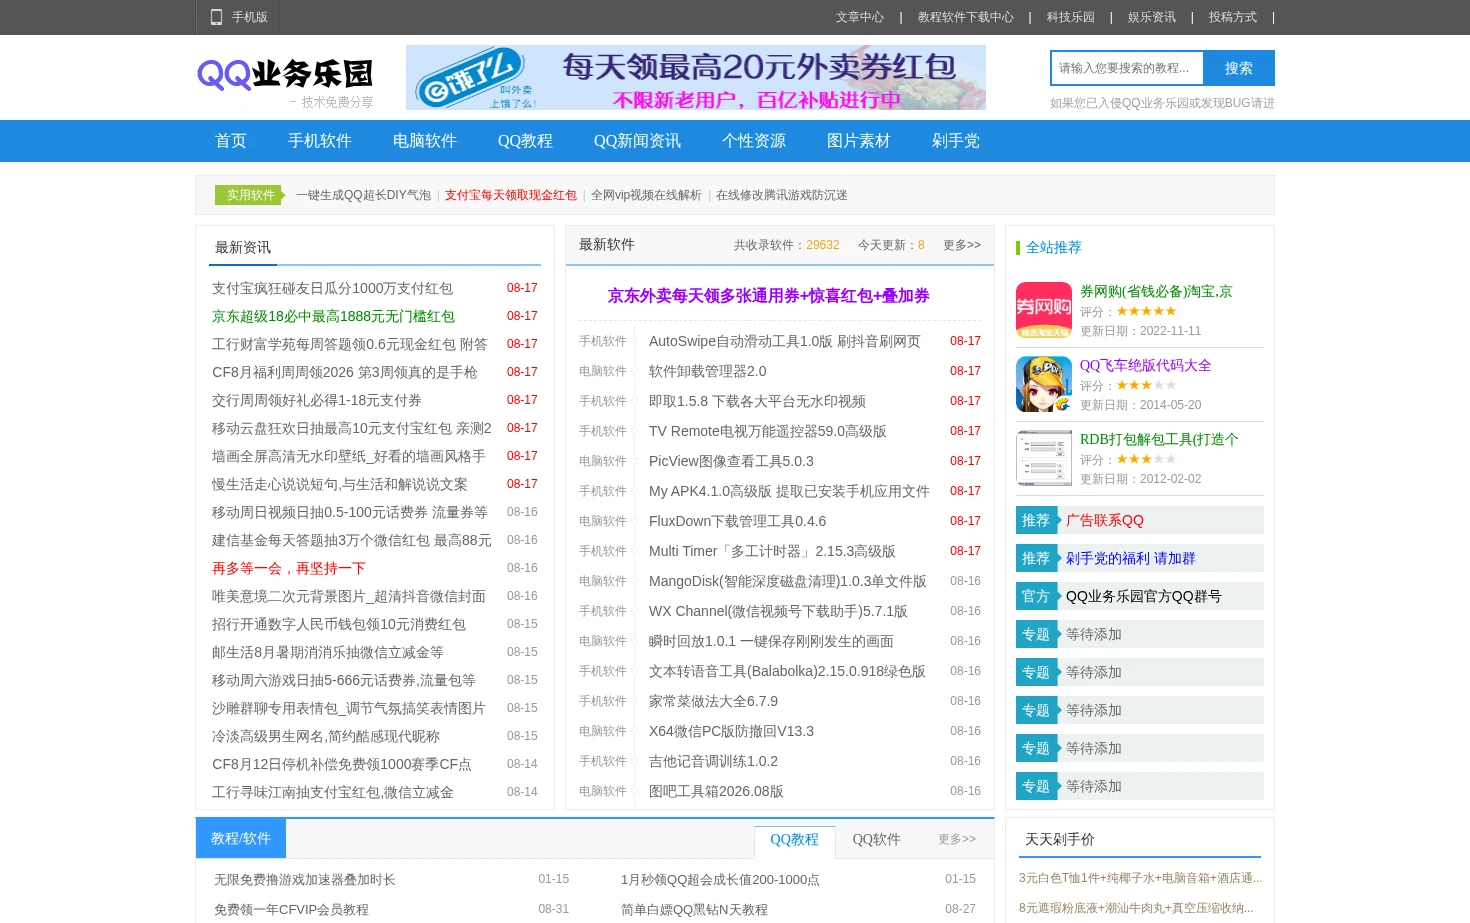Select the blue 教程/软件 section tab

[x=241, y=839]
